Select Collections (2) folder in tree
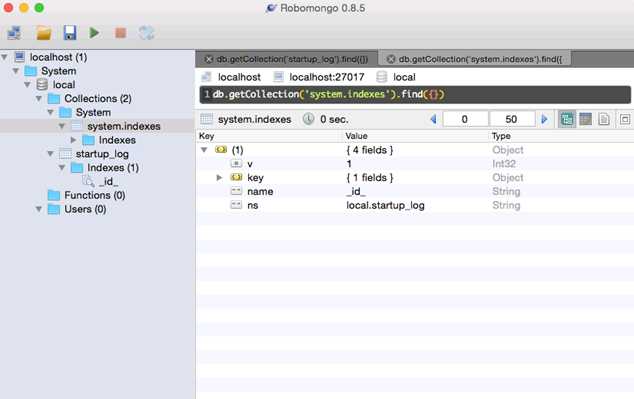634x399 pixels. 97,98
